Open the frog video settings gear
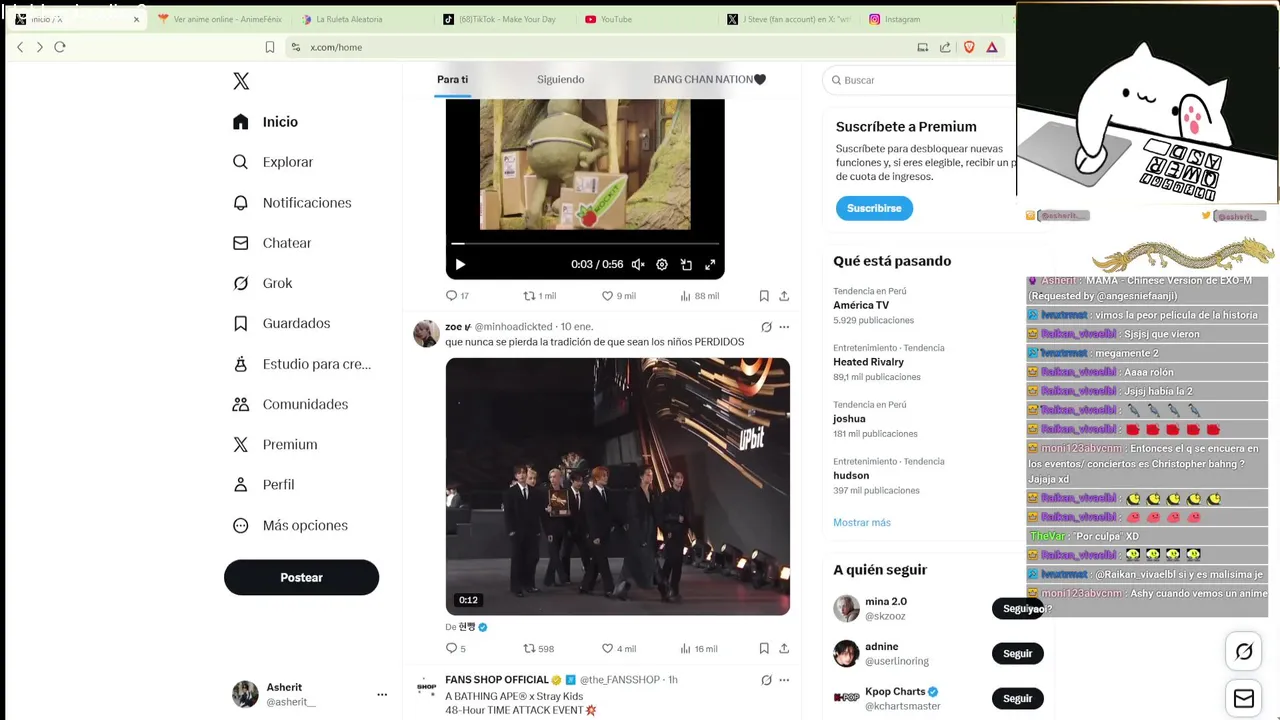 click(662, 265)
